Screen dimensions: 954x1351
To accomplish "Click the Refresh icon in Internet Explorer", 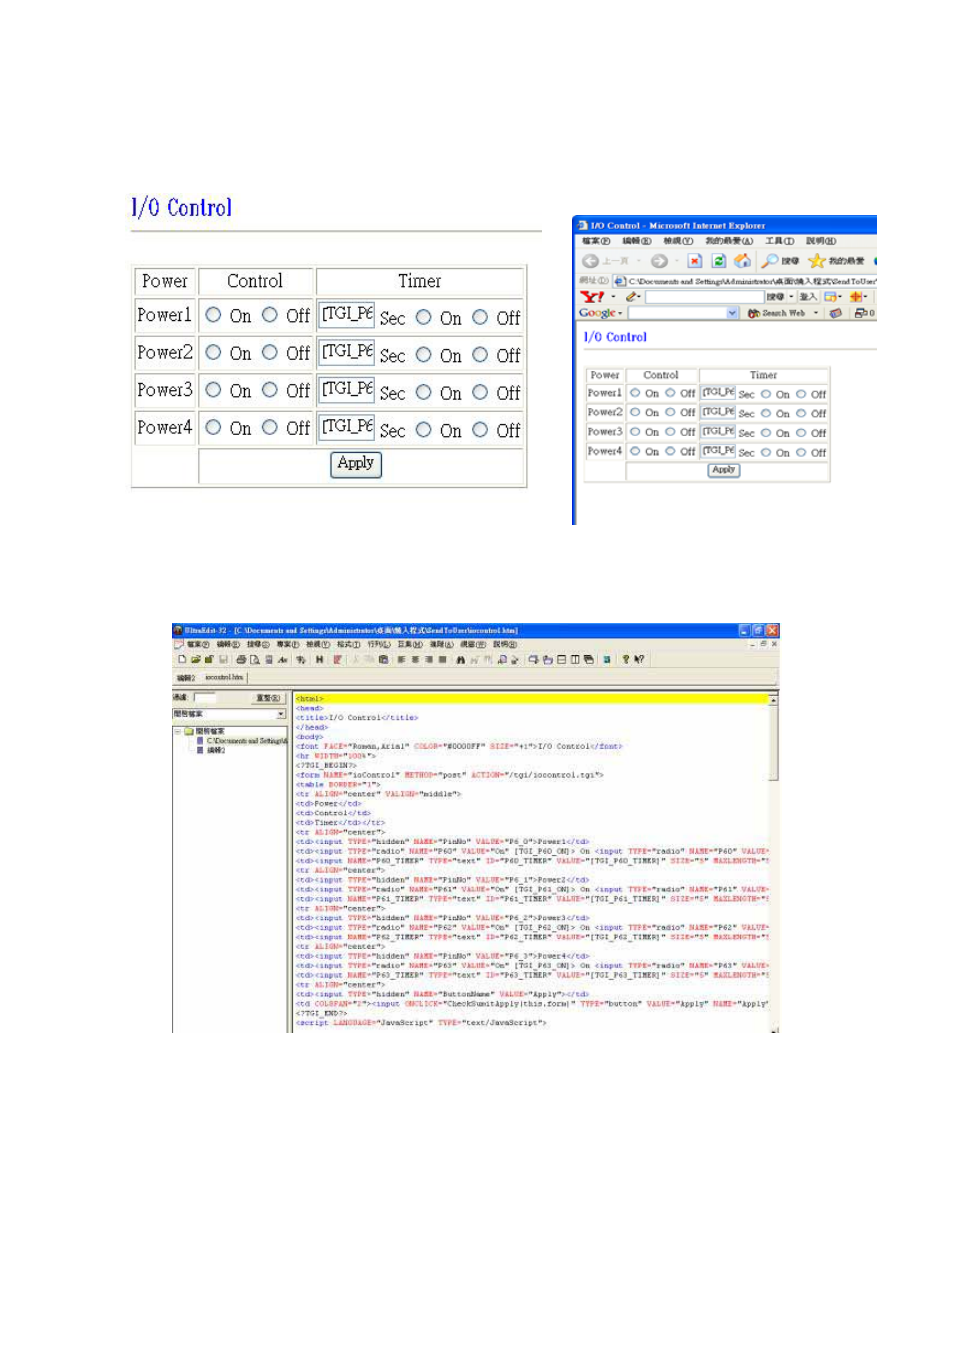I will (718, 259).
